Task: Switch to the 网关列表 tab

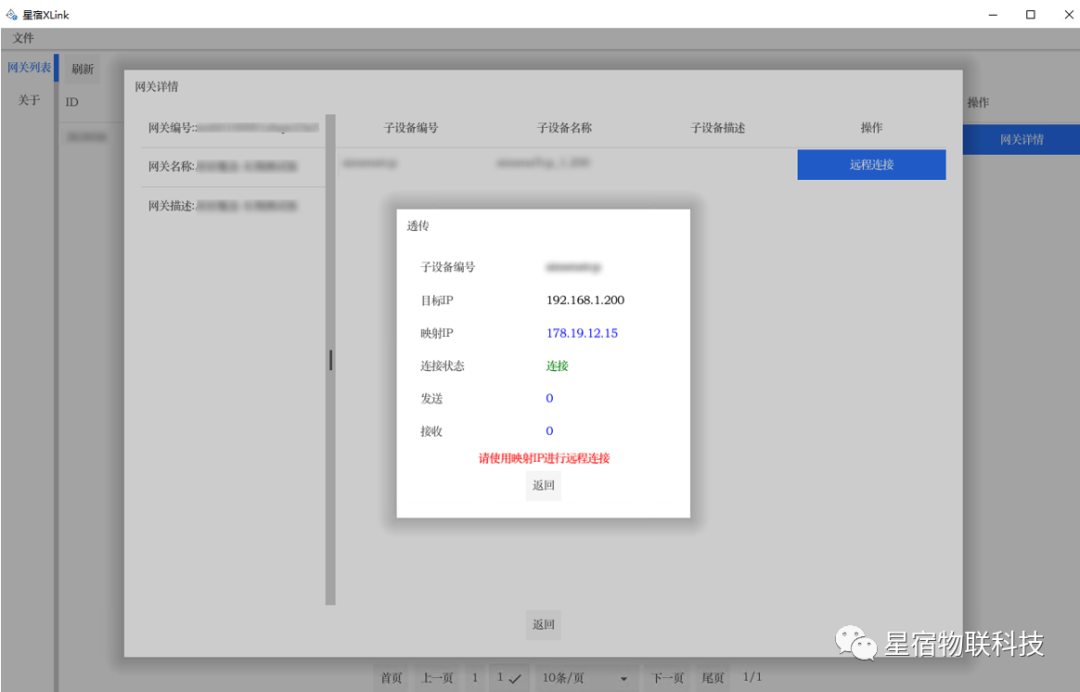Action: pos(29,68)
